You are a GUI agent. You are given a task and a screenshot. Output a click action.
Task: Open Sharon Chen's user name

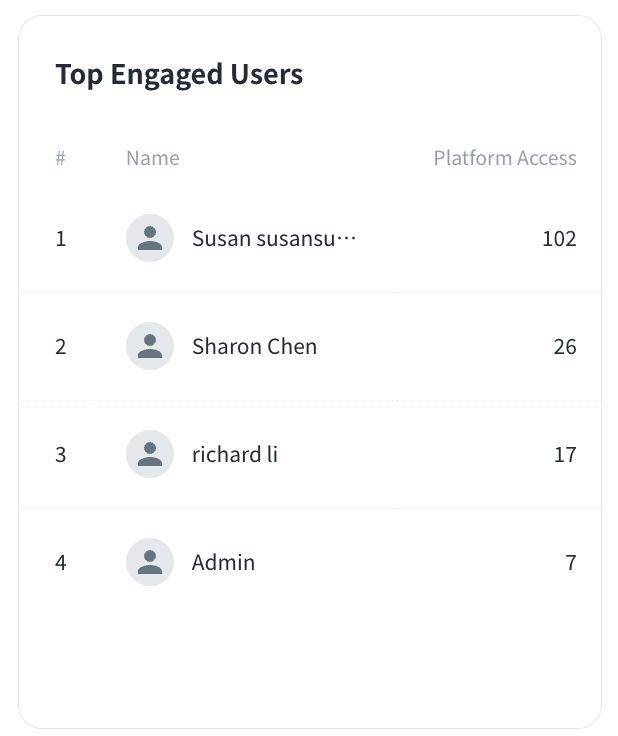[x=254, y=346]
